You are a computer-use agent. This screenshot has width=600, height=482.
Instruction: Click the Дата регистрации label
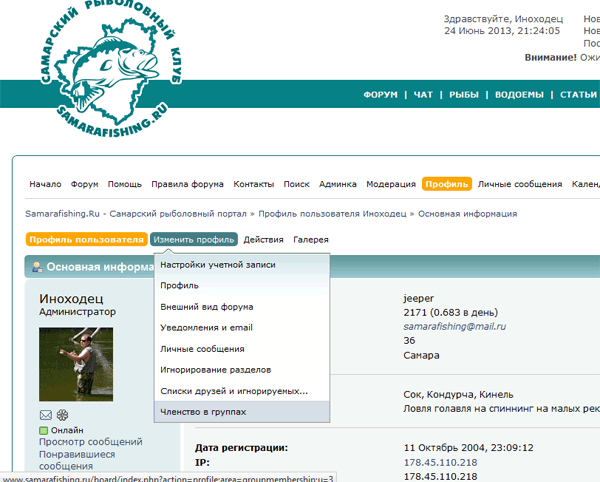(241, 448)
